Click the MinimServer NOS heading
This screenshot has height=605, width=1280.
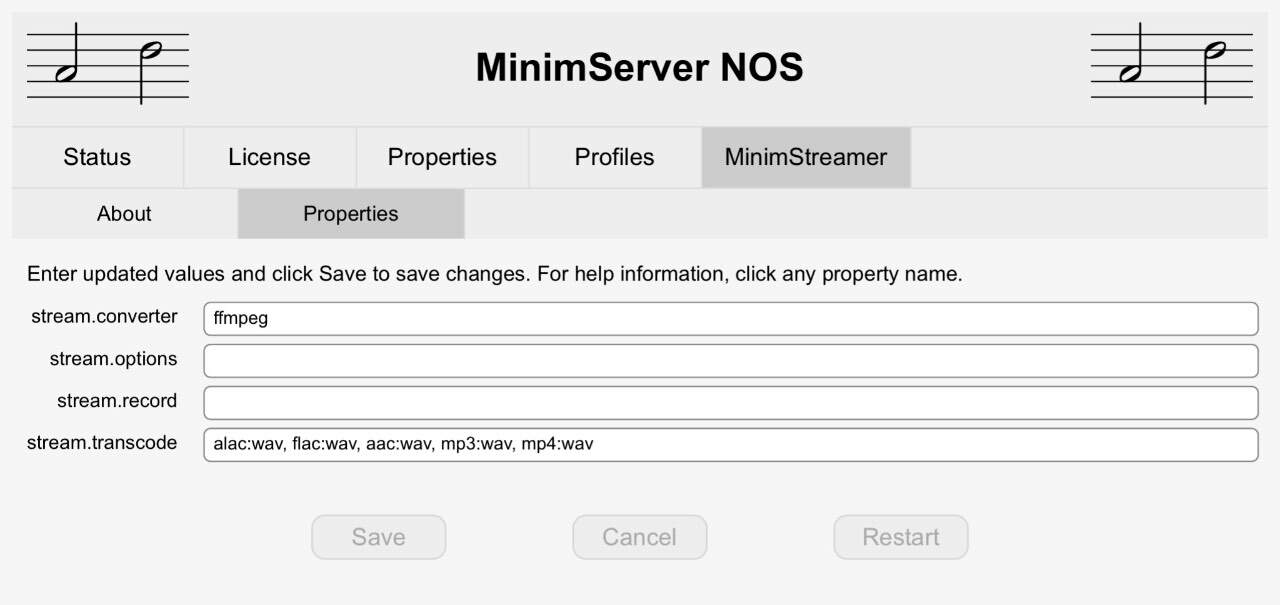(x=639, y=67)
